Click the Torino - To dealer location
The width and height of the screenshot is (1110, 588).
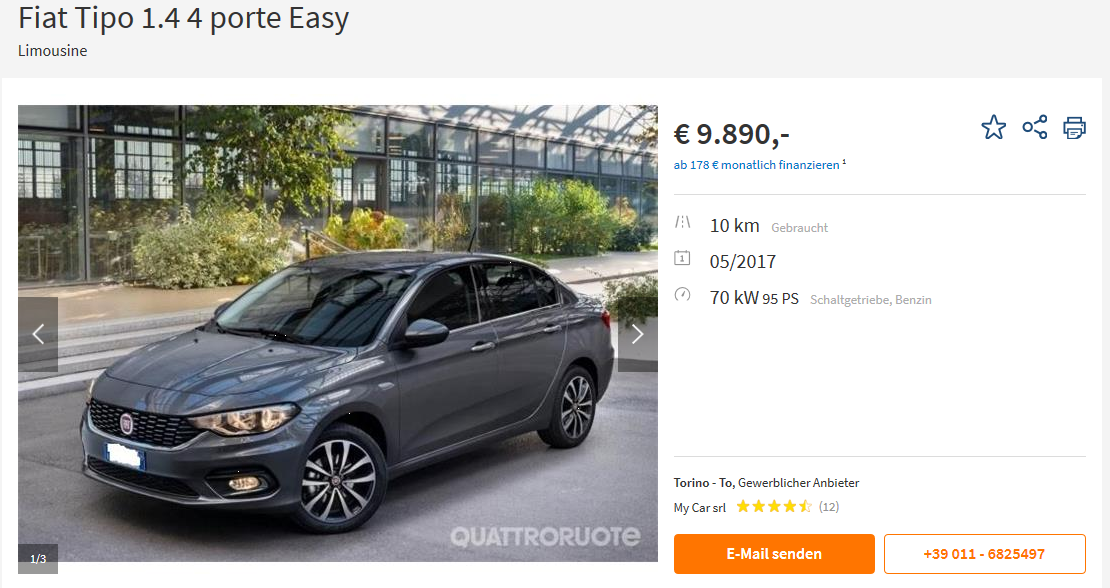click(x=703, y=483)
